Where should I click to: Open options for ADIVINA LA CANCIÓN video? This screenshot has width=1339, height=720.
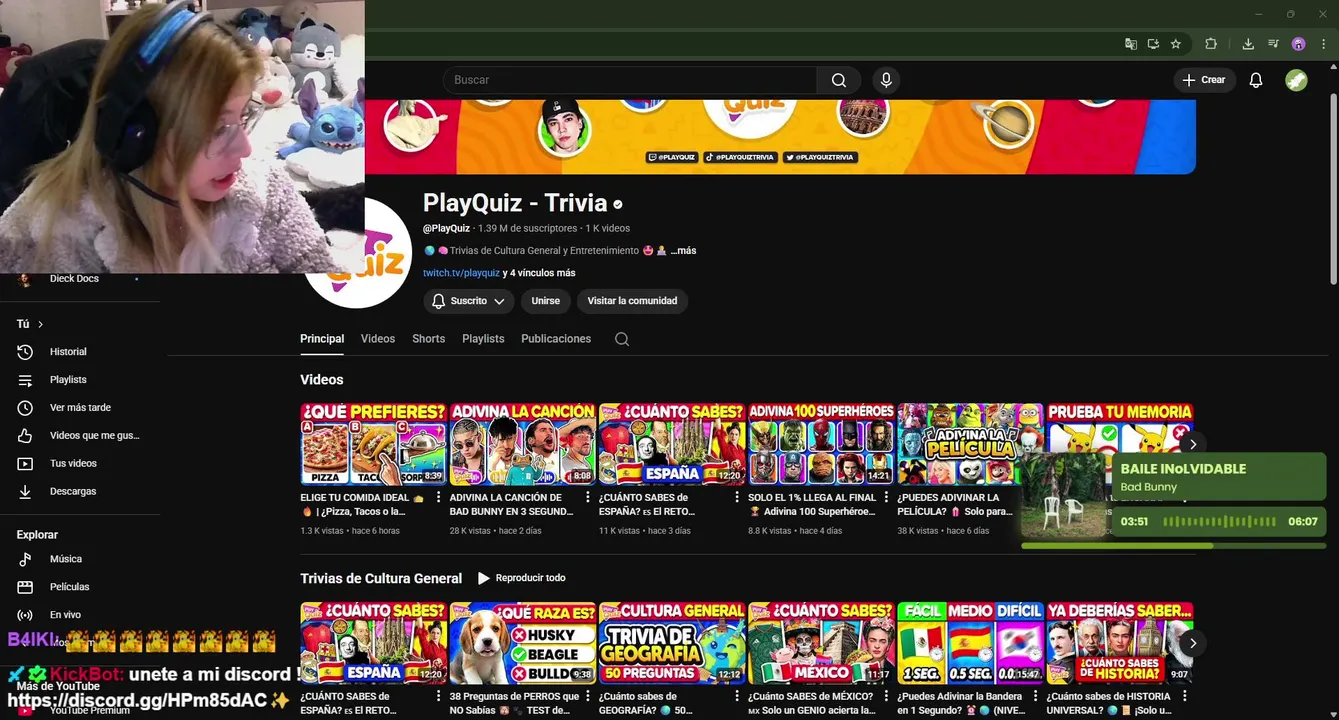pos(587,497)
